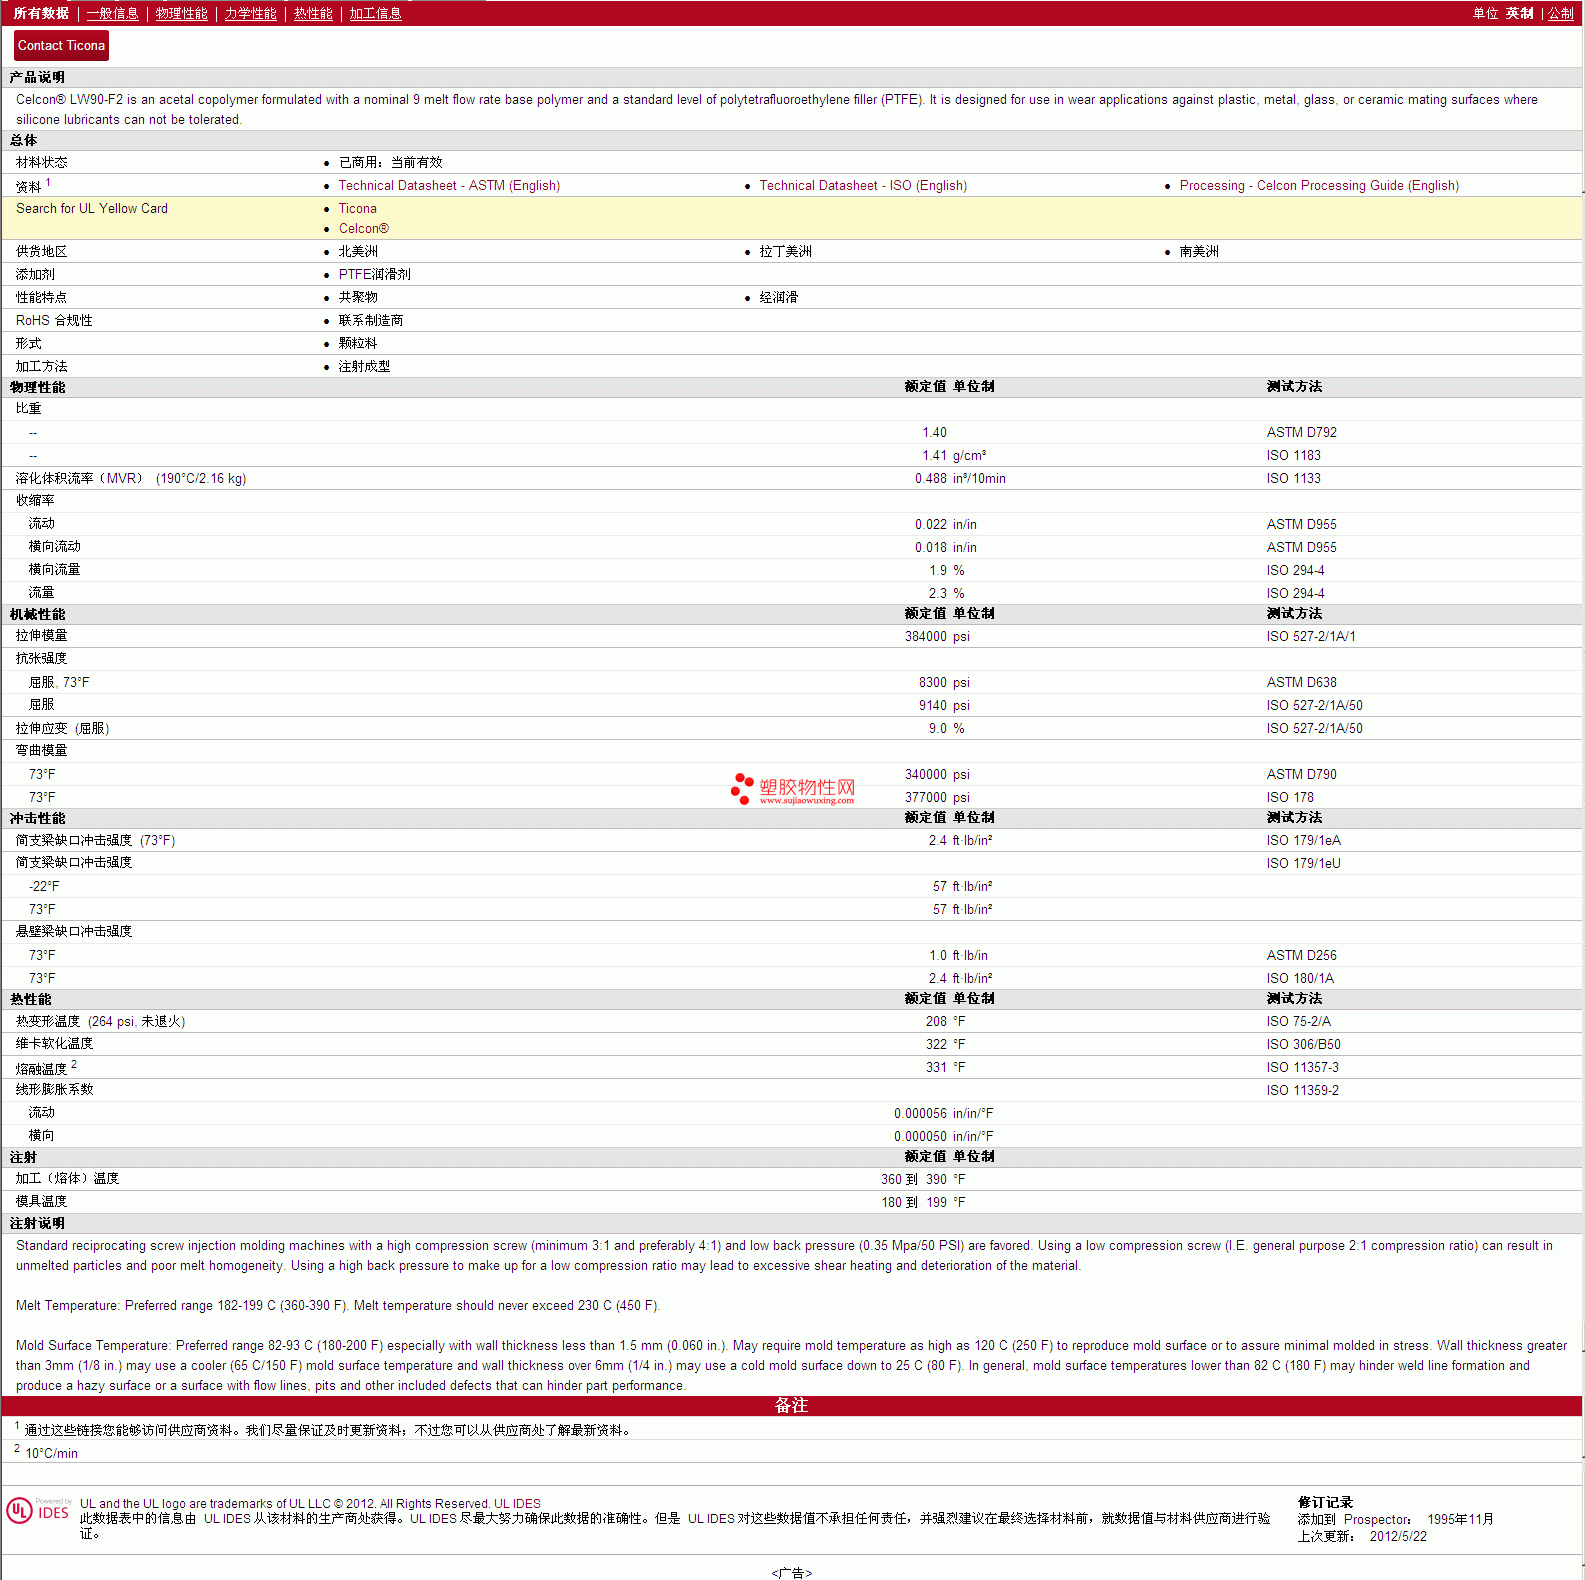Click the 共聚物 feature entry
This screenshot has width=1585, height=1580.
(358, 297)
